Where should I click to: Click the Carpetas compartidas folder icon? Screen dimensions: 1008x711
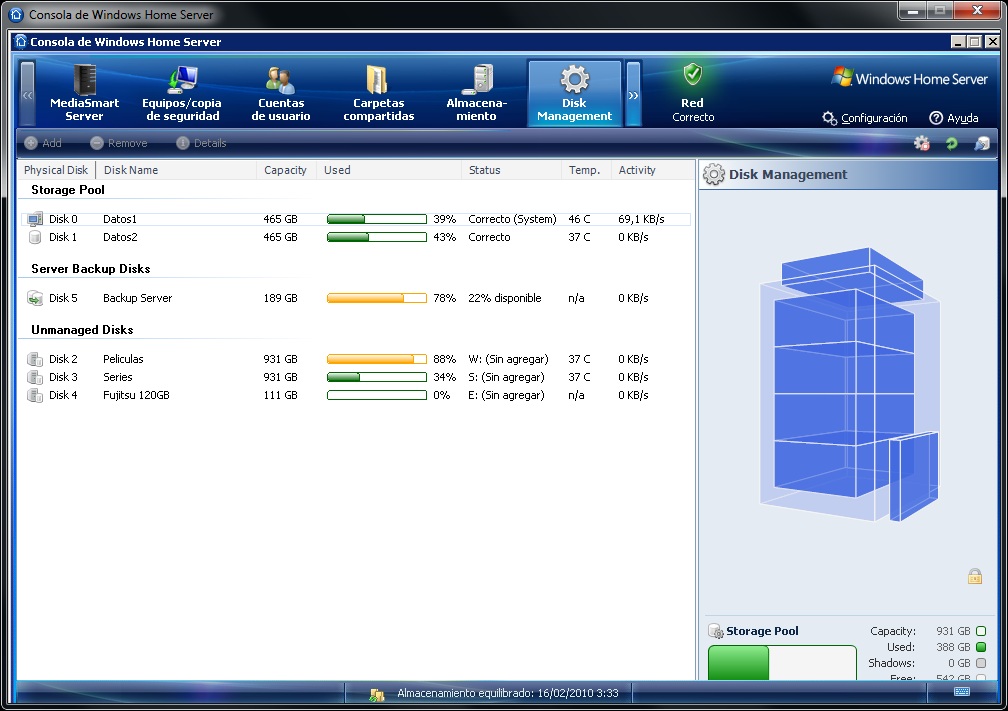378,79
